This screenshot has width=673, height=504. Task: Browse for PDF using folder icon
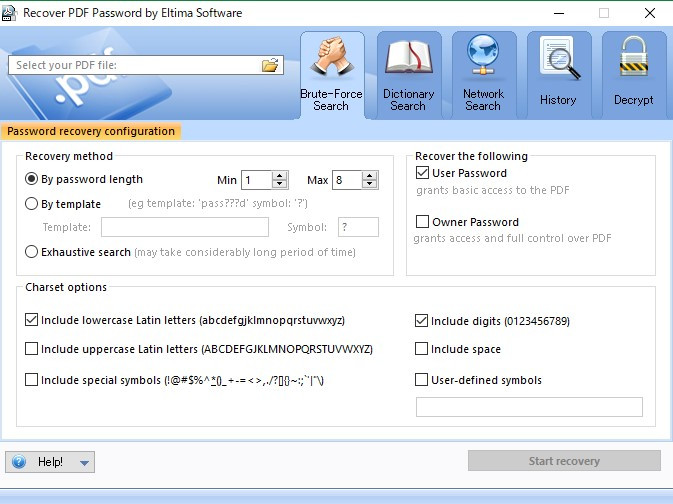pyautogui.click(x=270, y=65)
